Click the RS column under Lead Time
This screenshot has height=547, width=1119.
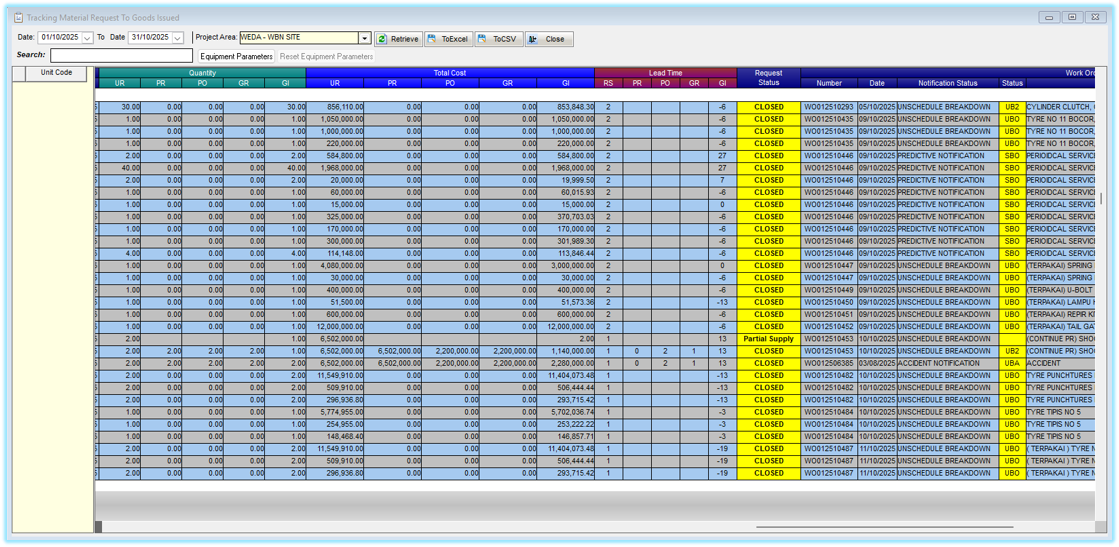(609, 84)
